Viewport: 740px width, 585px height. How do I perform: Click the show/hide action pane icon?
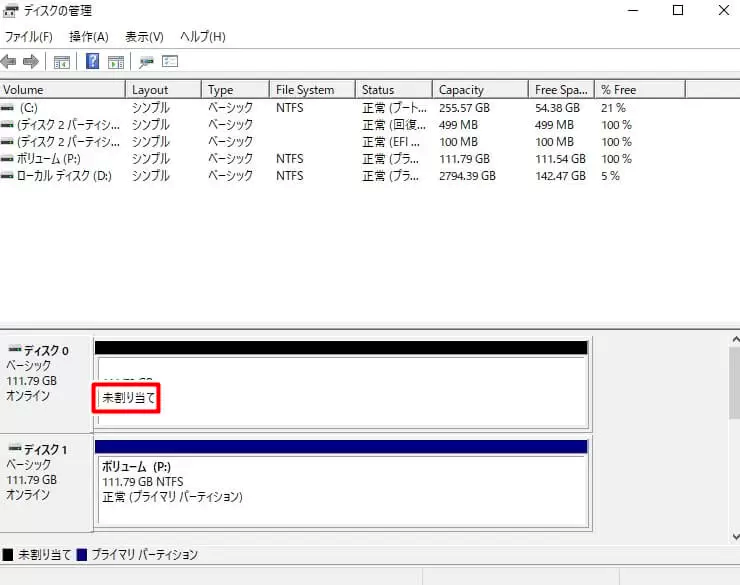click(x=116, y=62)
